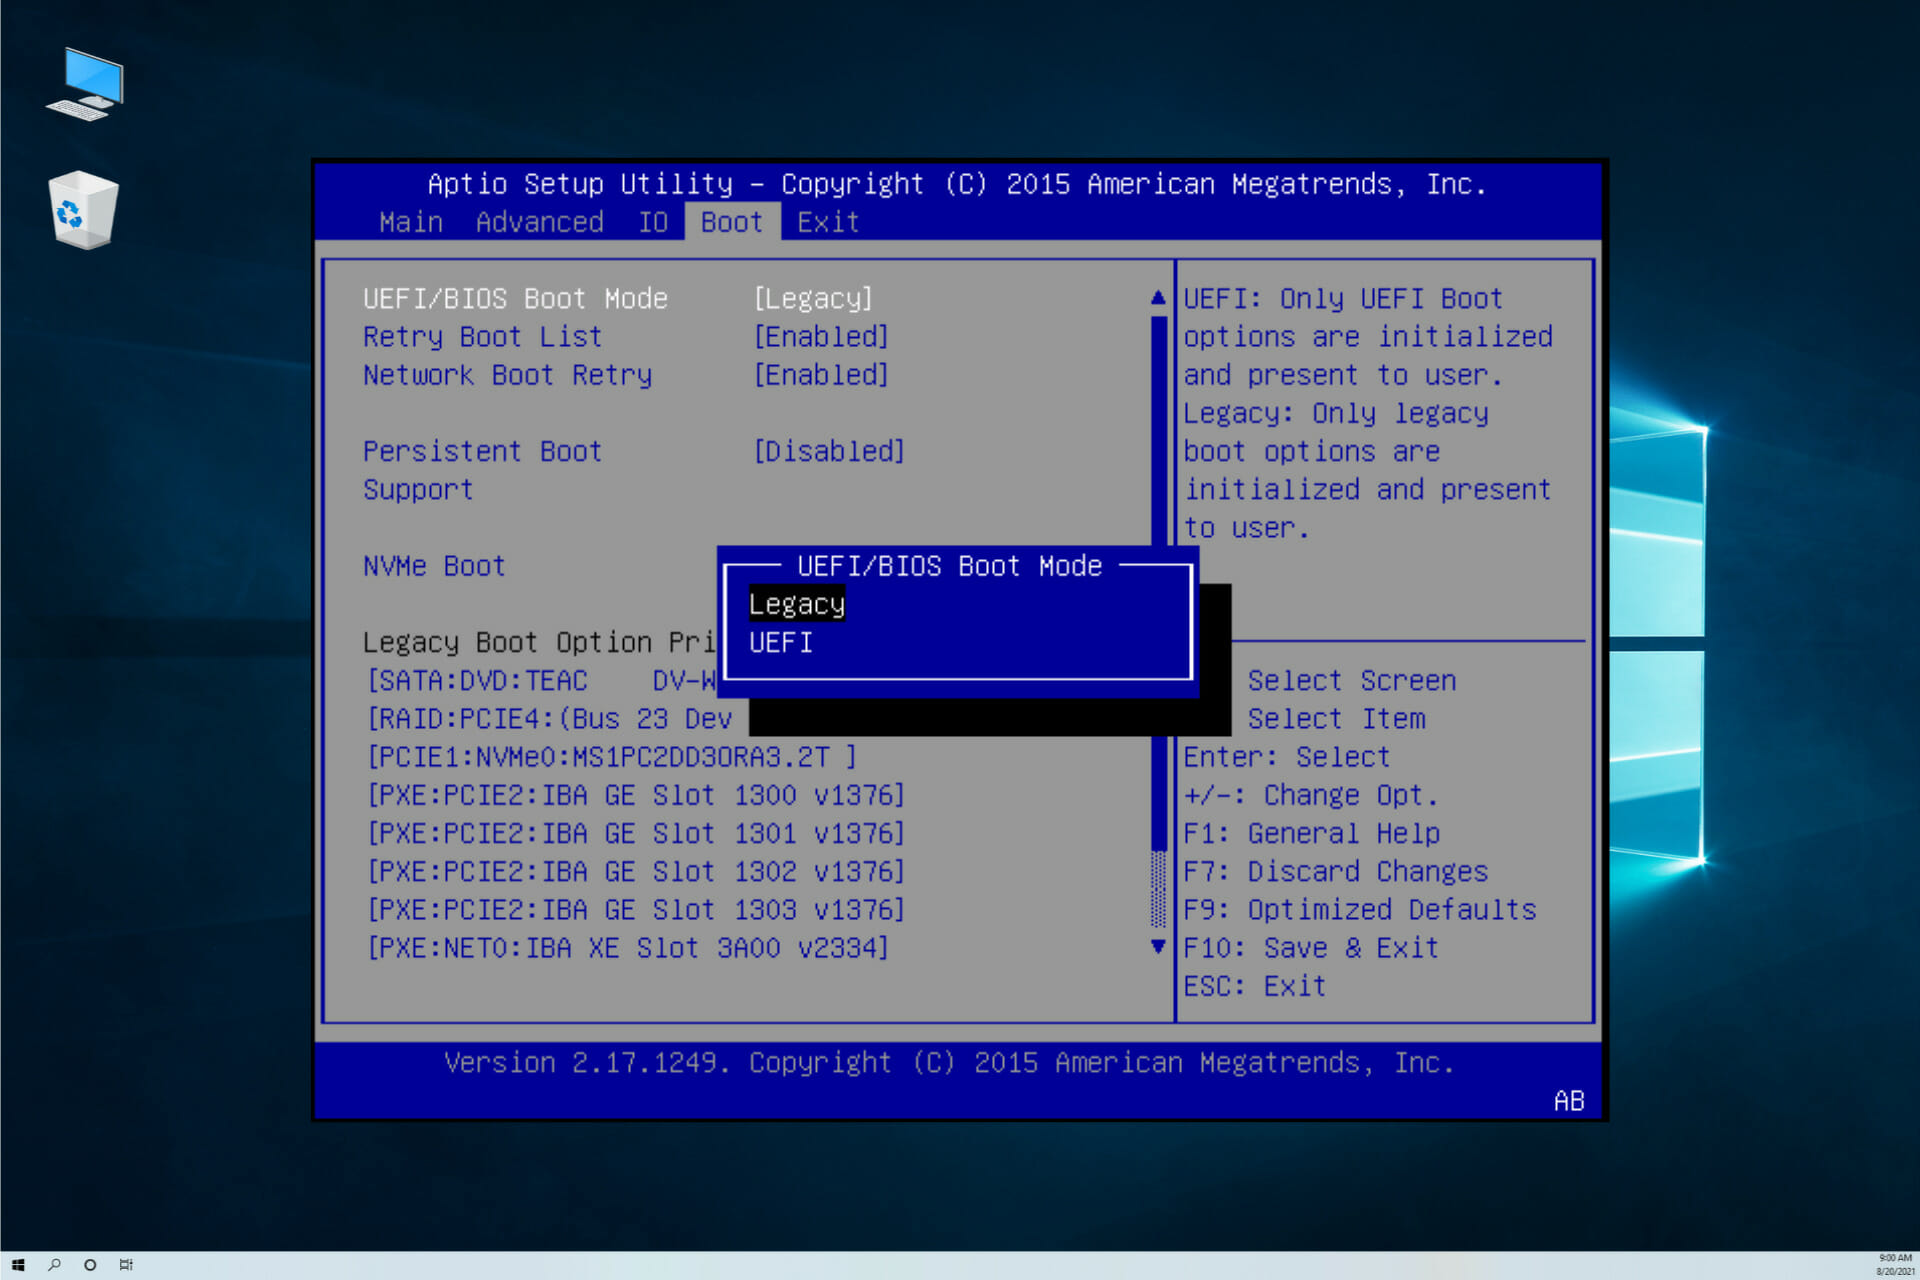Open the Advanced tab
This screenshot has width=1920, height=1280.
point(536,220)
